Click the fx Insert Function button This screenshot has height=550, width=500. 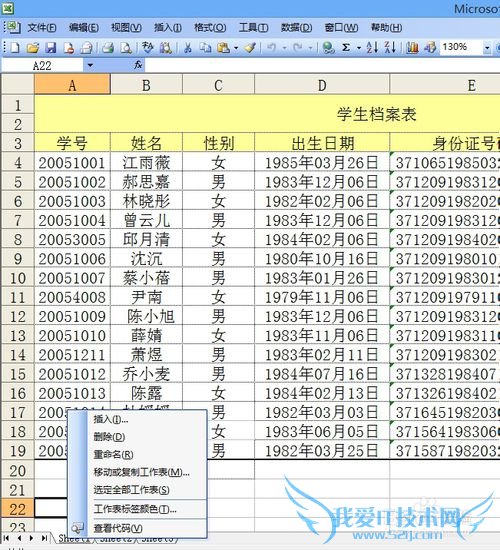pos(138,65)
